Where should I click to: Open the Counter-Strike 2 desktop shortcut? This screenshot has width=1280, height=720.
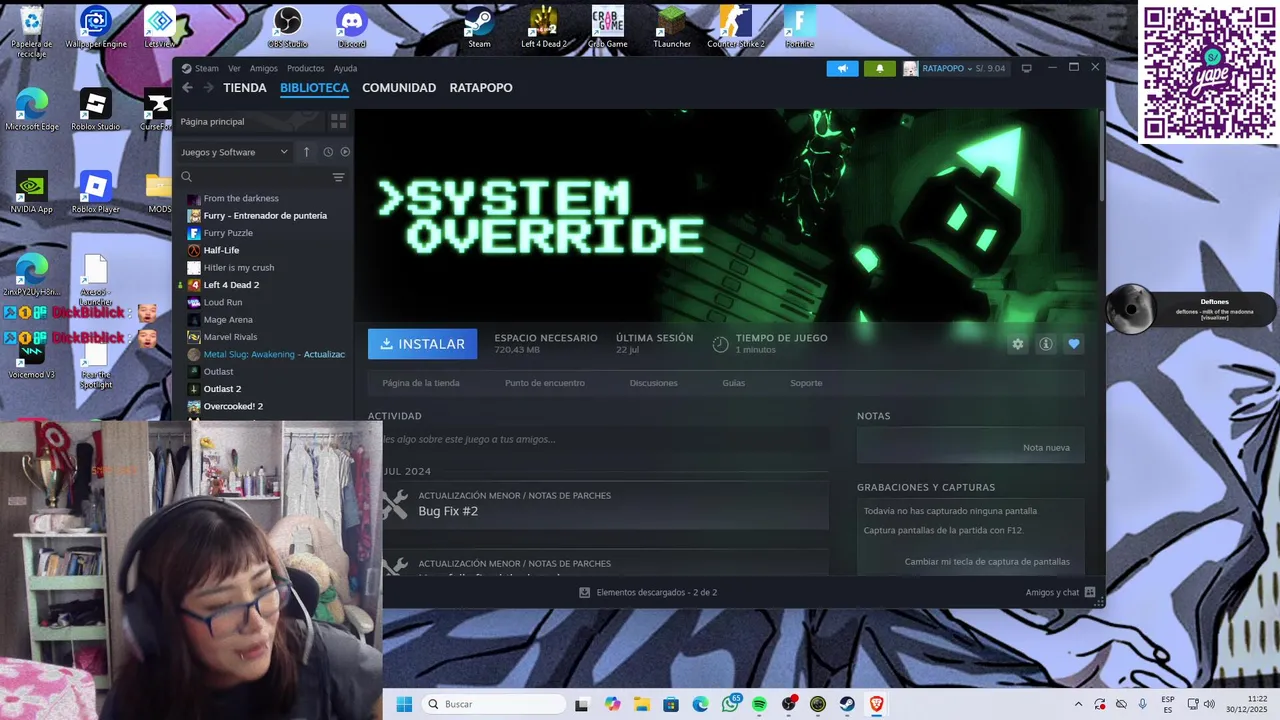(x=736, y=27)
